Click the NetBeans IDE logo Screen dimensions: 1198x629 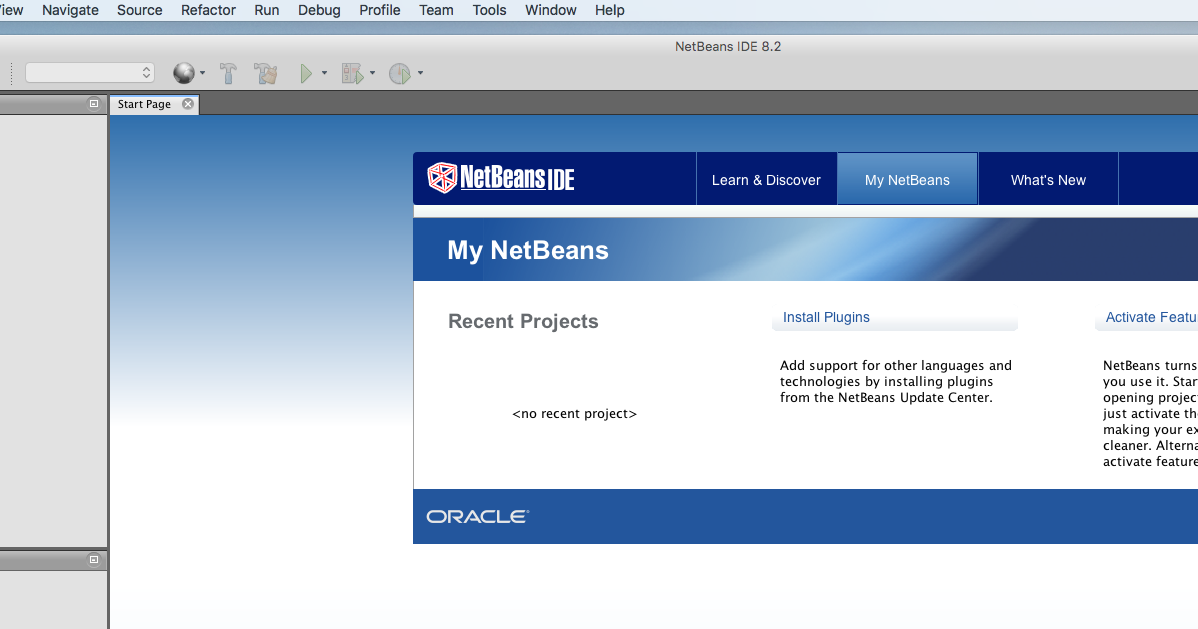(x=500, y=178)
